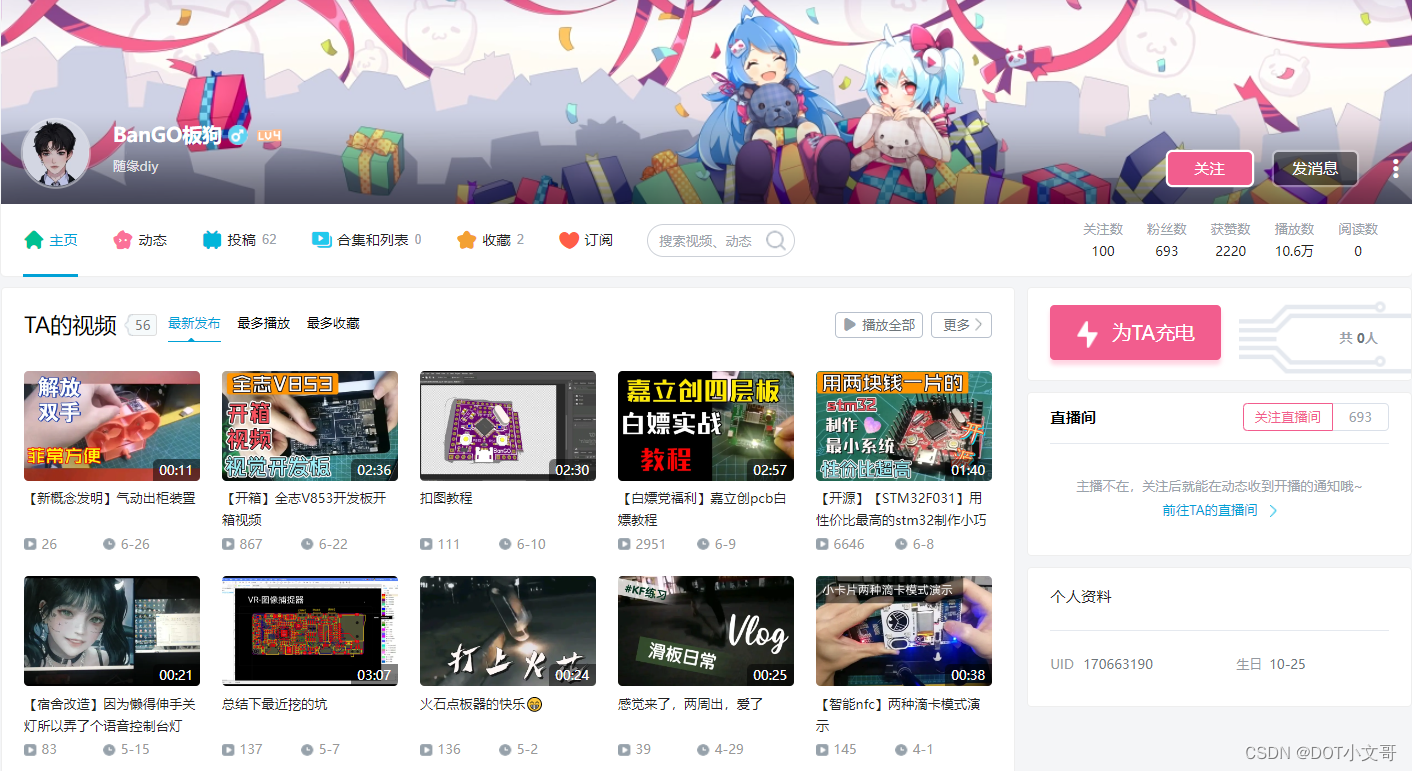1412x771 pixels.
Task: Open the three-dot more menu in banner
Action: tap(1395, 169)
